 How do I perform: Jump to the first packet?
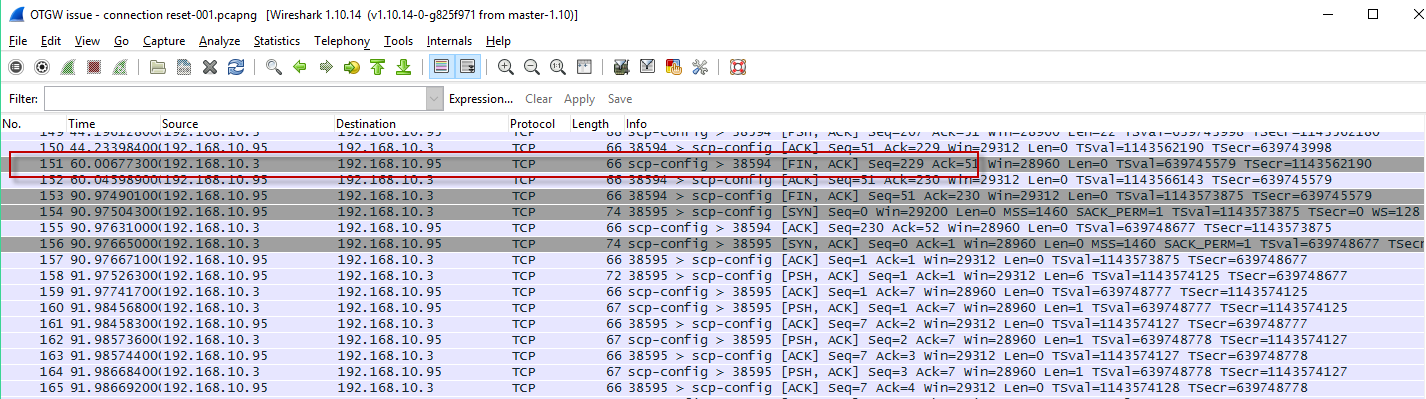coord(378,67)
